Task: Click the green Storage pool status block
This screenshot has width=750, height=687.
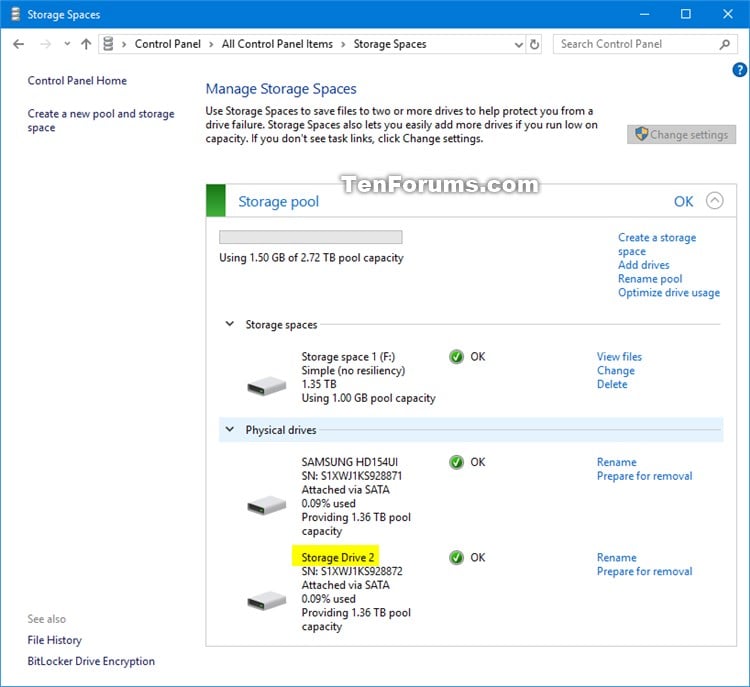Action: pos(216,200)
